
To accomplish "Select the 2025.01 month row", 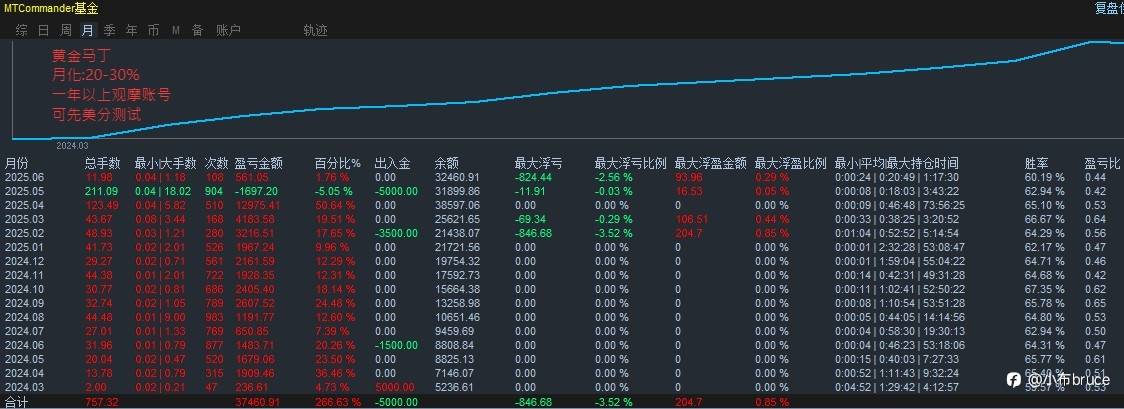I will click(562, 247).
